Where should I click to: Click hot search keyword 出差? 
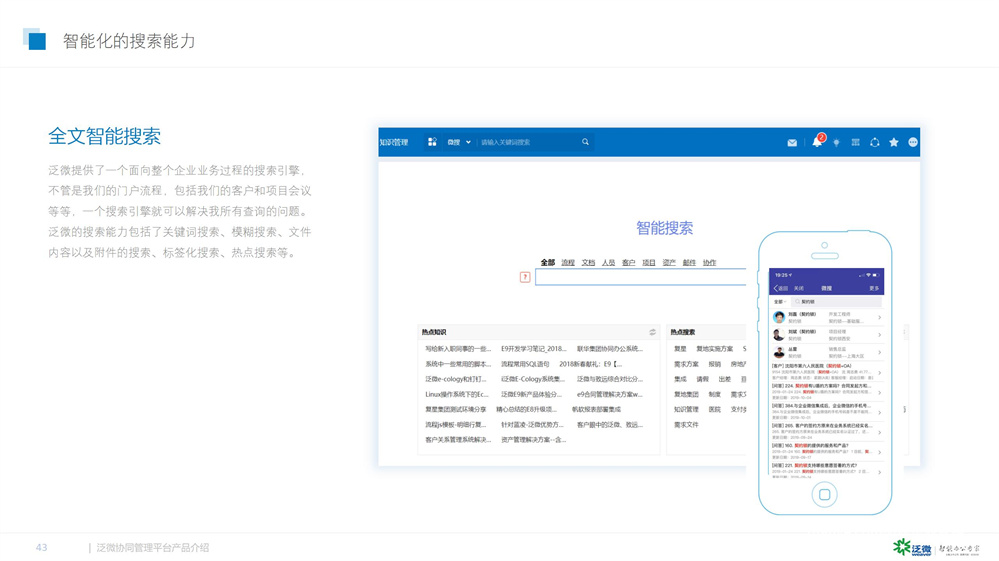tap(724, 379)
